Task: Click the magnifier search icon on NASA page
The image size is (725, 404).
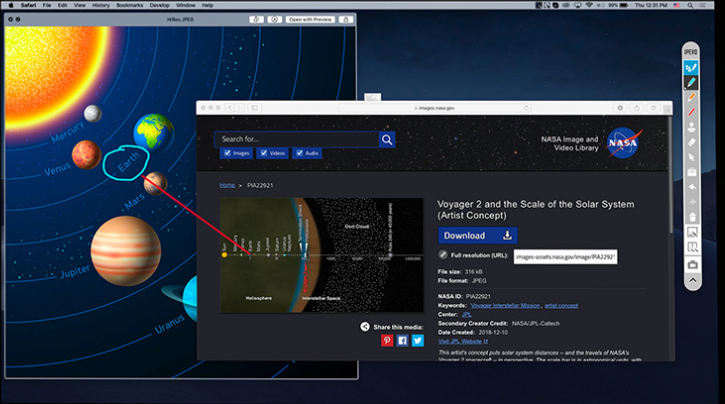Action: click(x=387, y=139)
